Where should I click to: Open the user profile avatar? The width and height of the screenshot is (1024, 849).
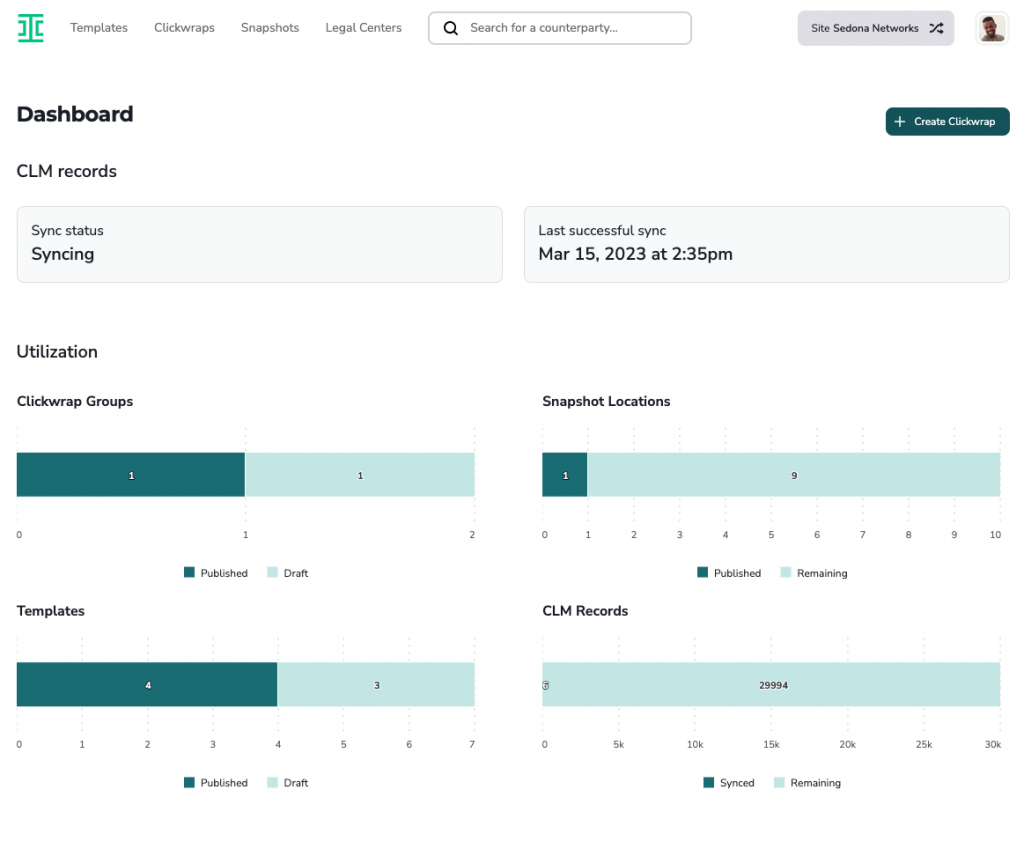[x=992, y=28]
